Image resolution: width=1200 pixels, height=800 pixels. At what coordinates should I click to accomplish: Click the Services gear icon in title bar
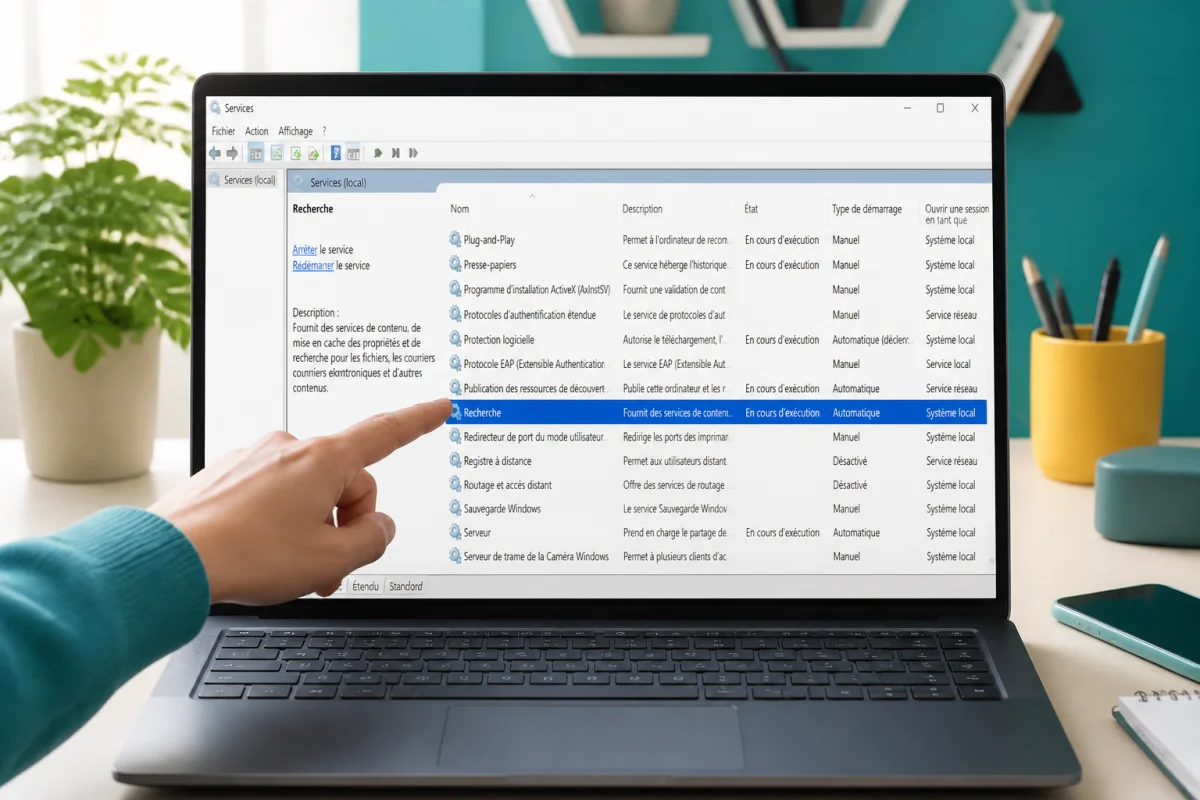(215, 108)
